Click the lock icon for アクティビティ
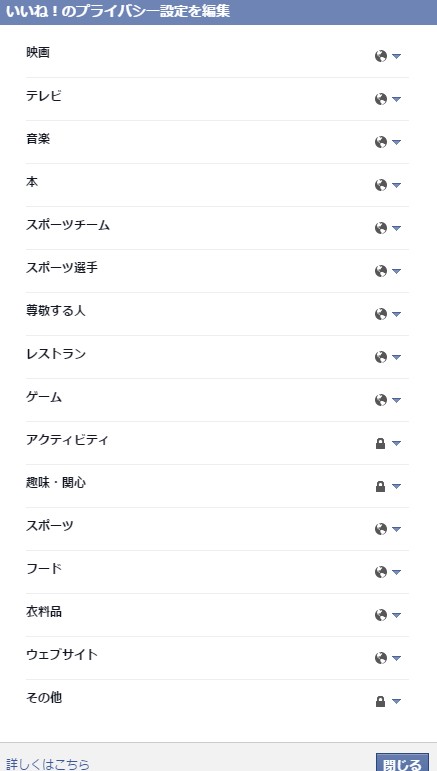 pos(380,444)
